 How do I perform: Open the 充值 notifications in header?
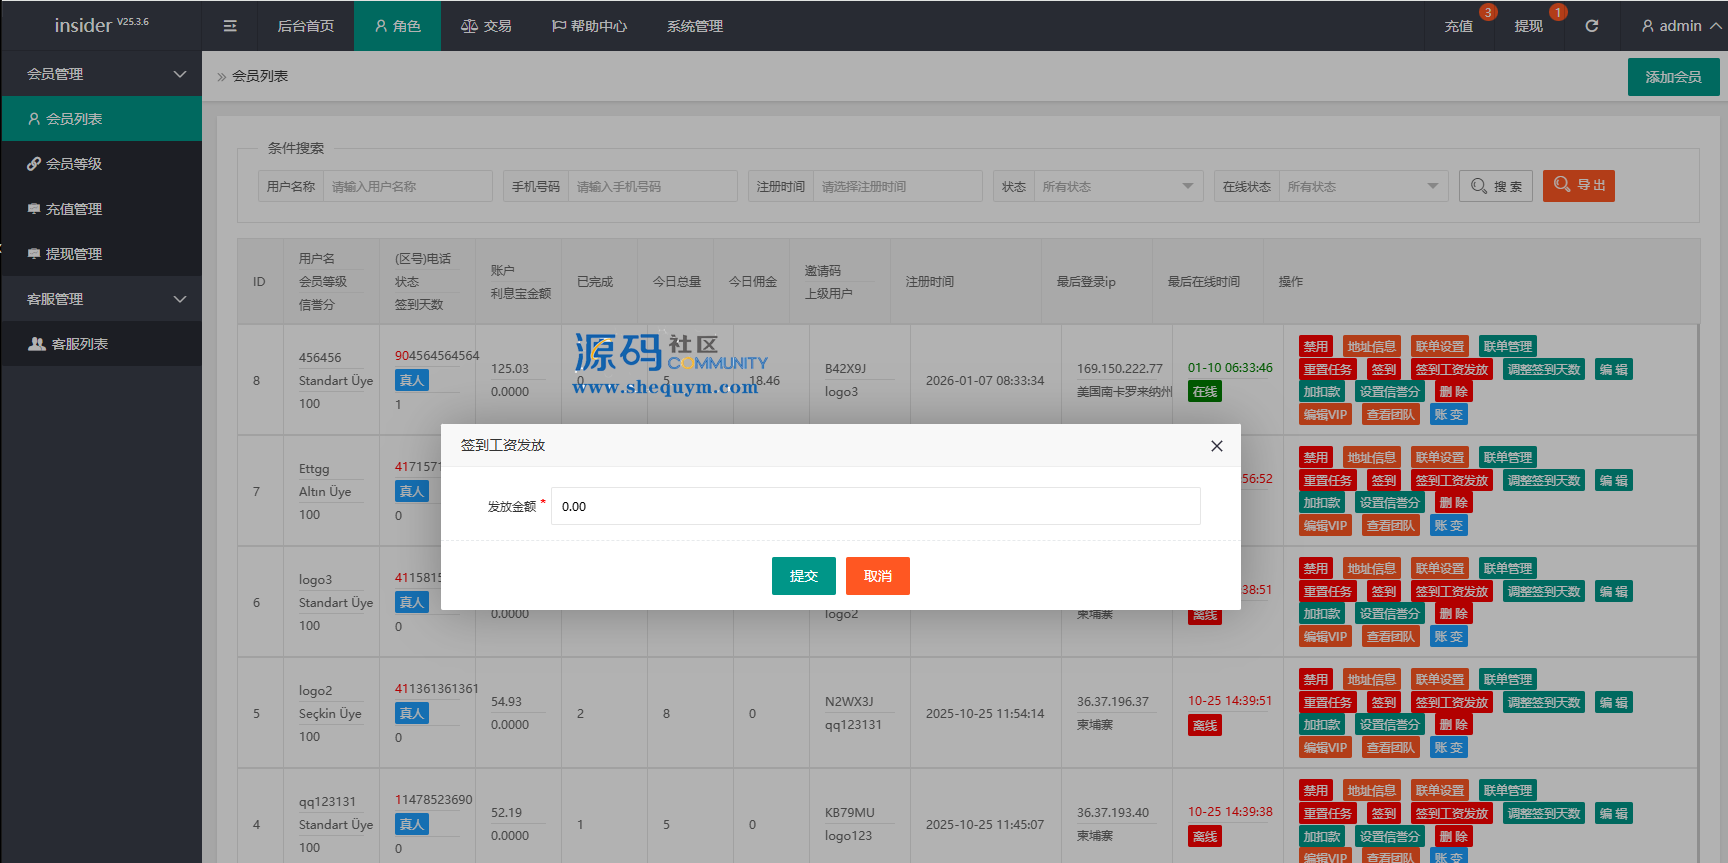click(x=1458, y=26)
